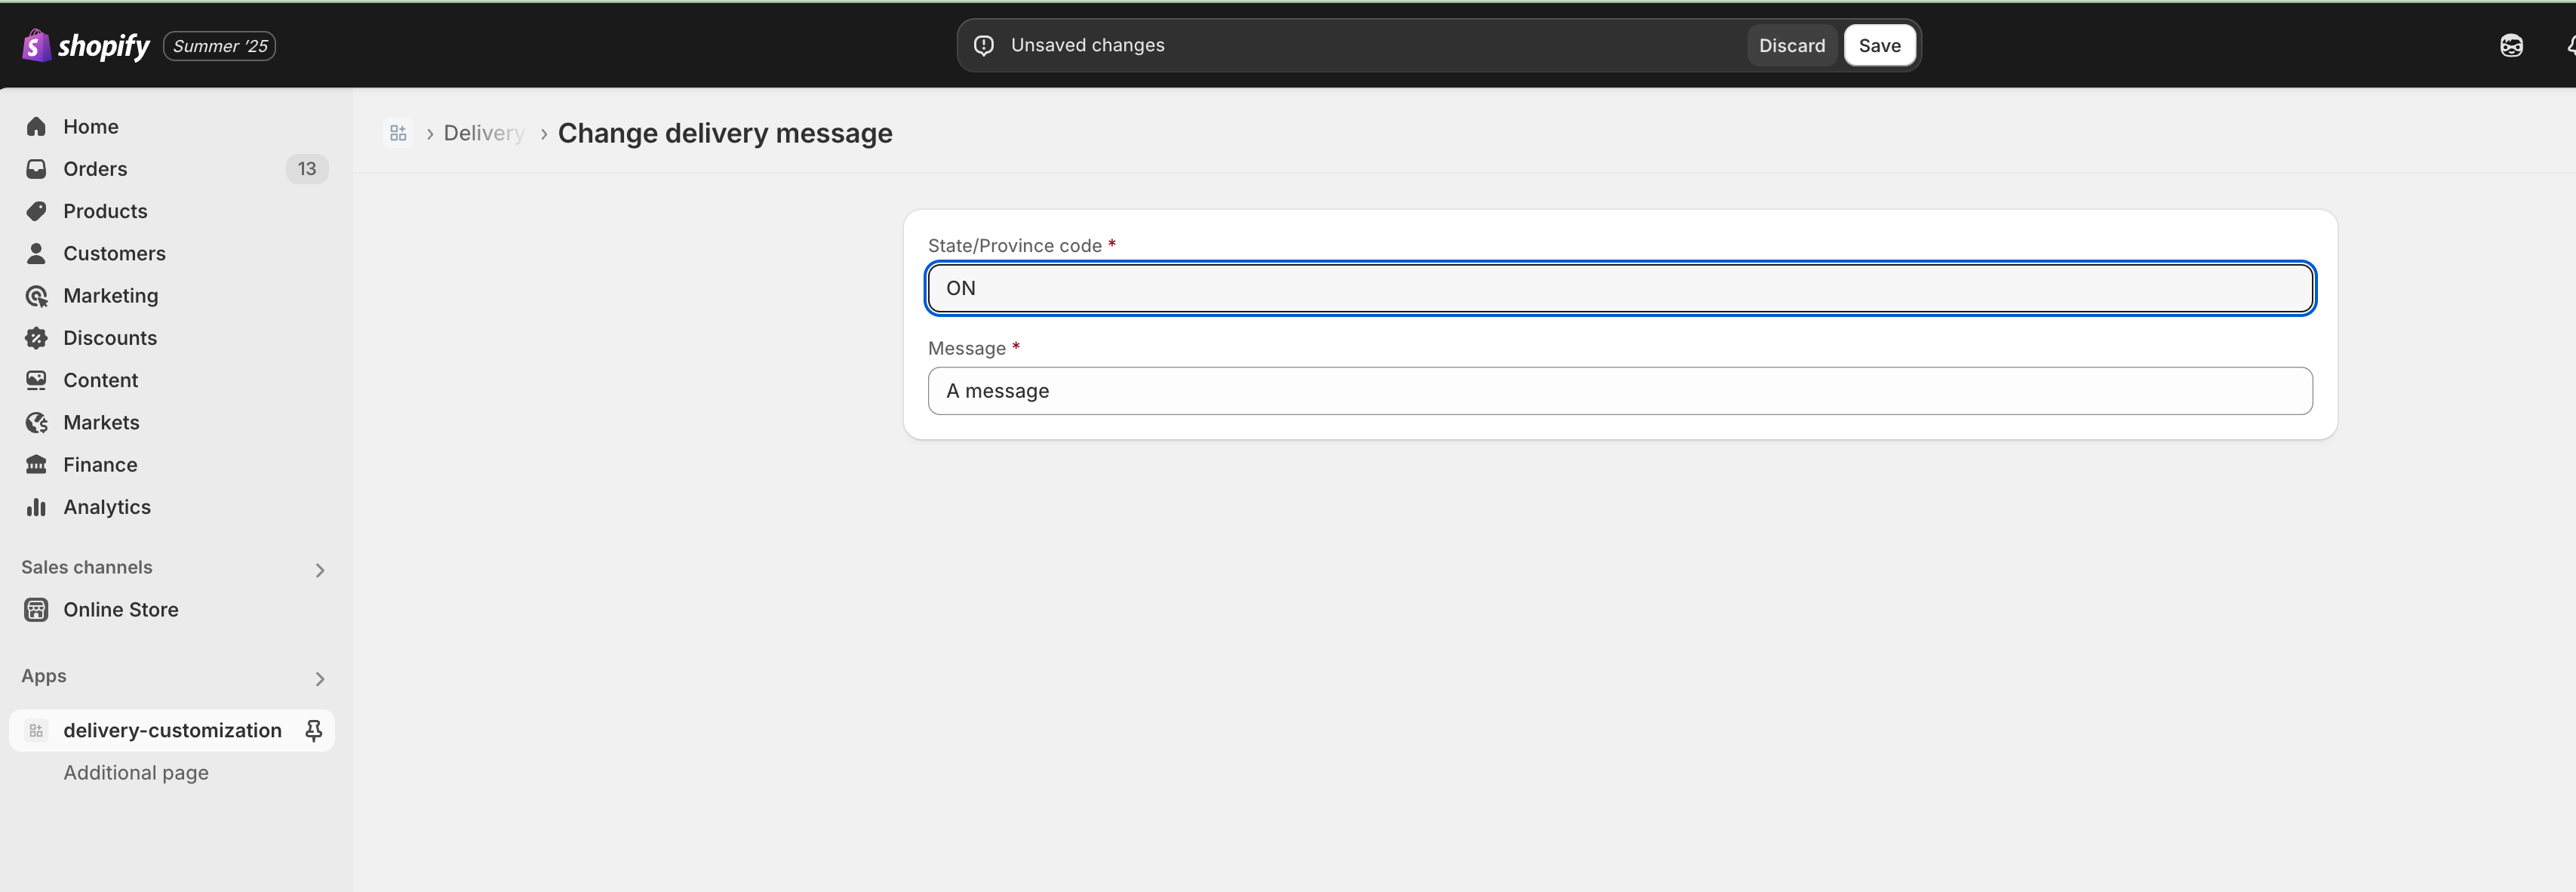
Task: Click the Message field label
Action: pos(967,348)
